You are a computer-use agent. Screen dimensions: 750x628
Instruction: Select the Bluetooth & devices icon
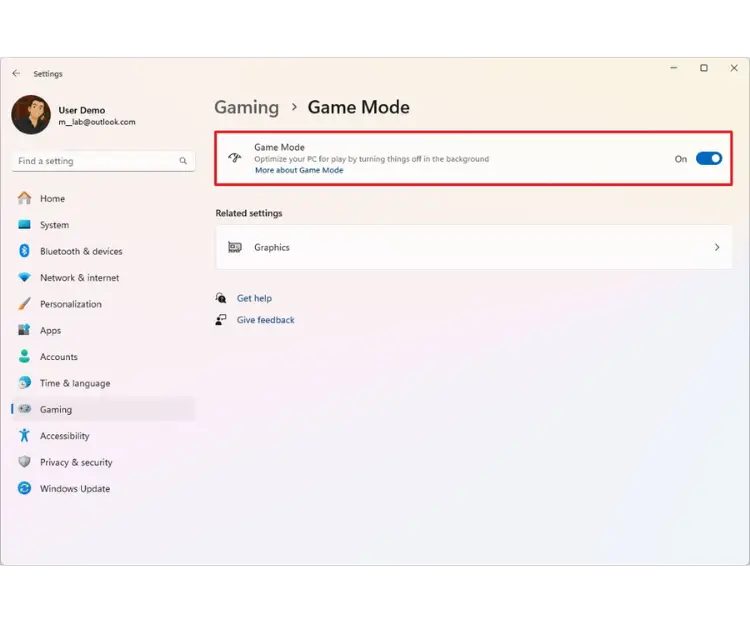(x=24, y=251)
